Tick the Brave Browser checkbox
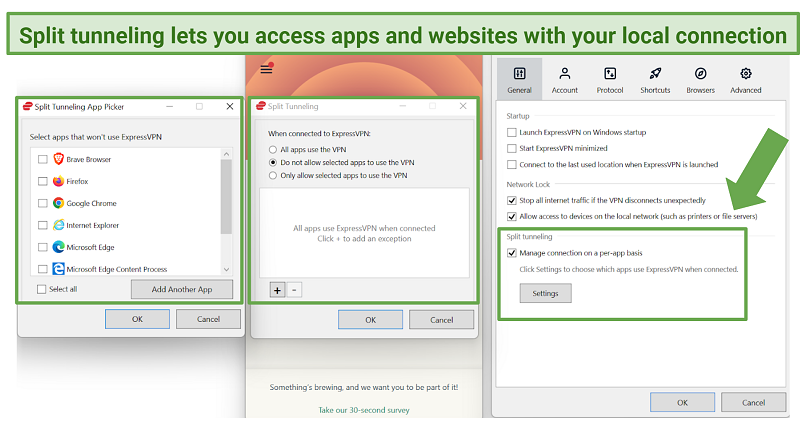The height and width of the screenshot is (434, 806). tap(43, 159)
